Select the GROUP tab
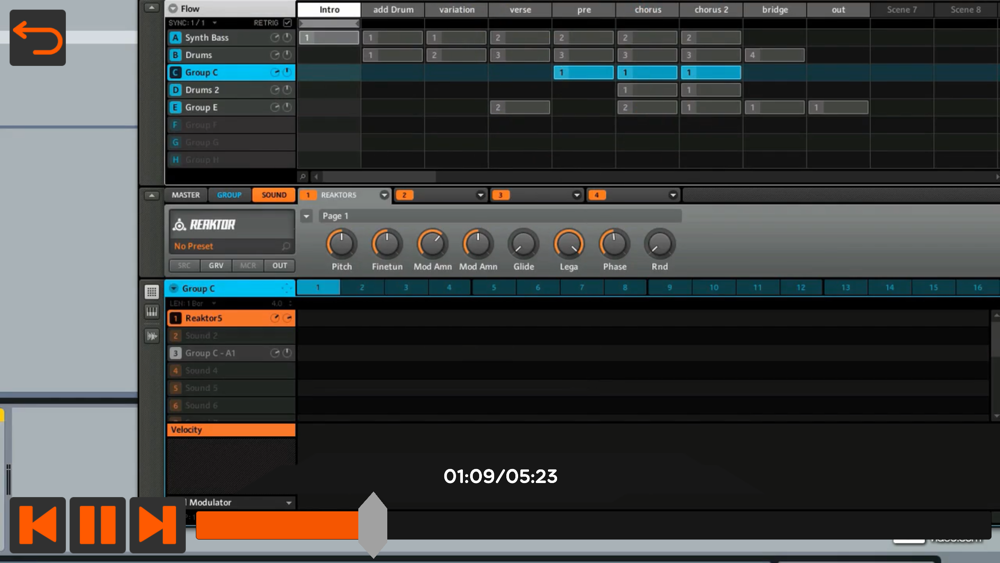The width and height of the screenshot is (1000, 563). pos(229,195)
